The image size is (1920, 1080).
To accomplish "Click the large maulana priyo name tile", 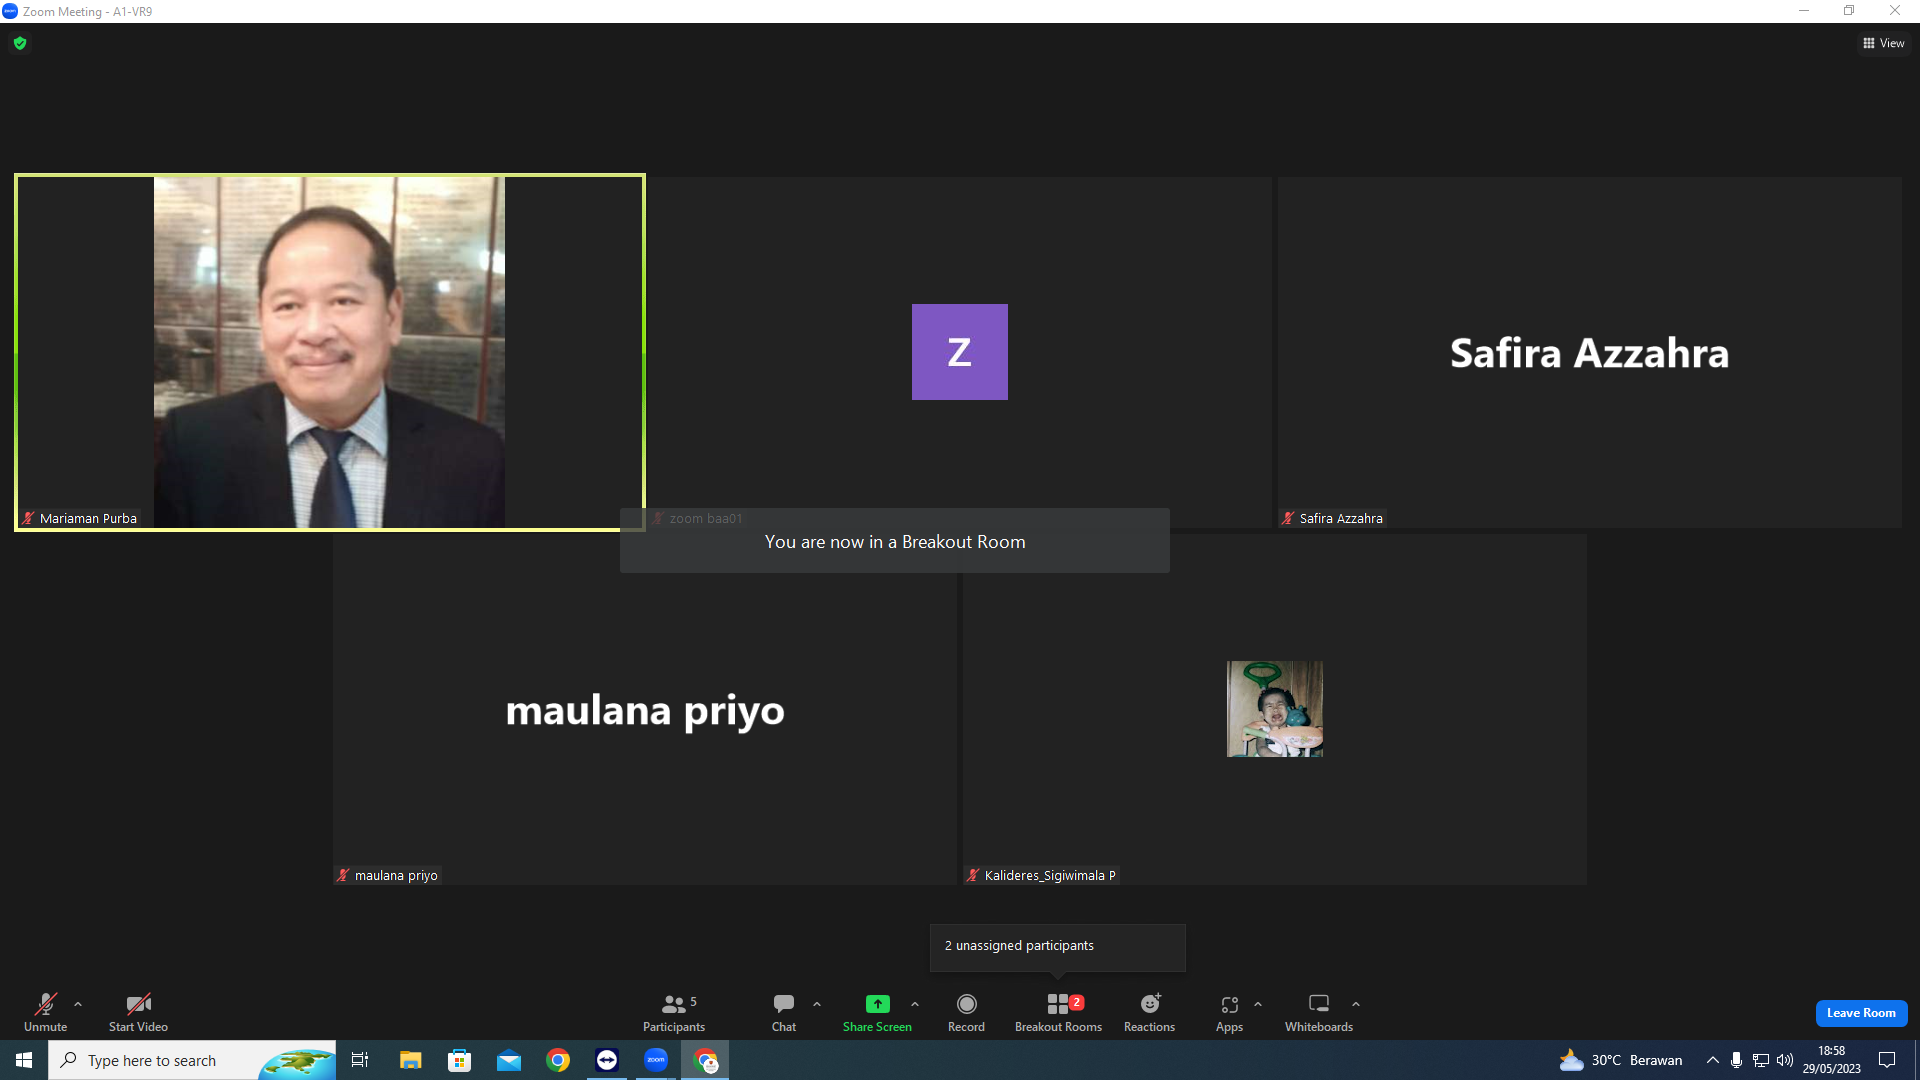I will click(645, 710).
